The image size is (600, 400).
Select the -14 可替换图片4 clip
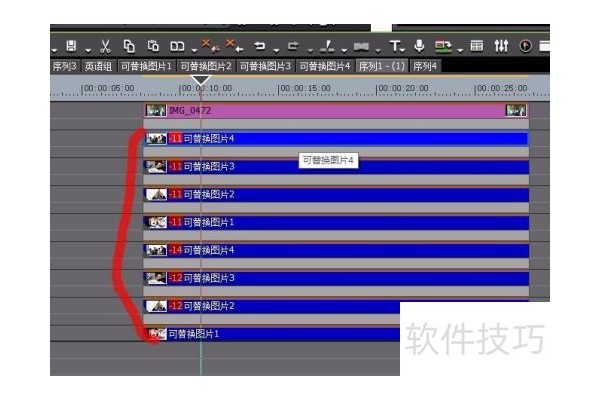(336, 250)
